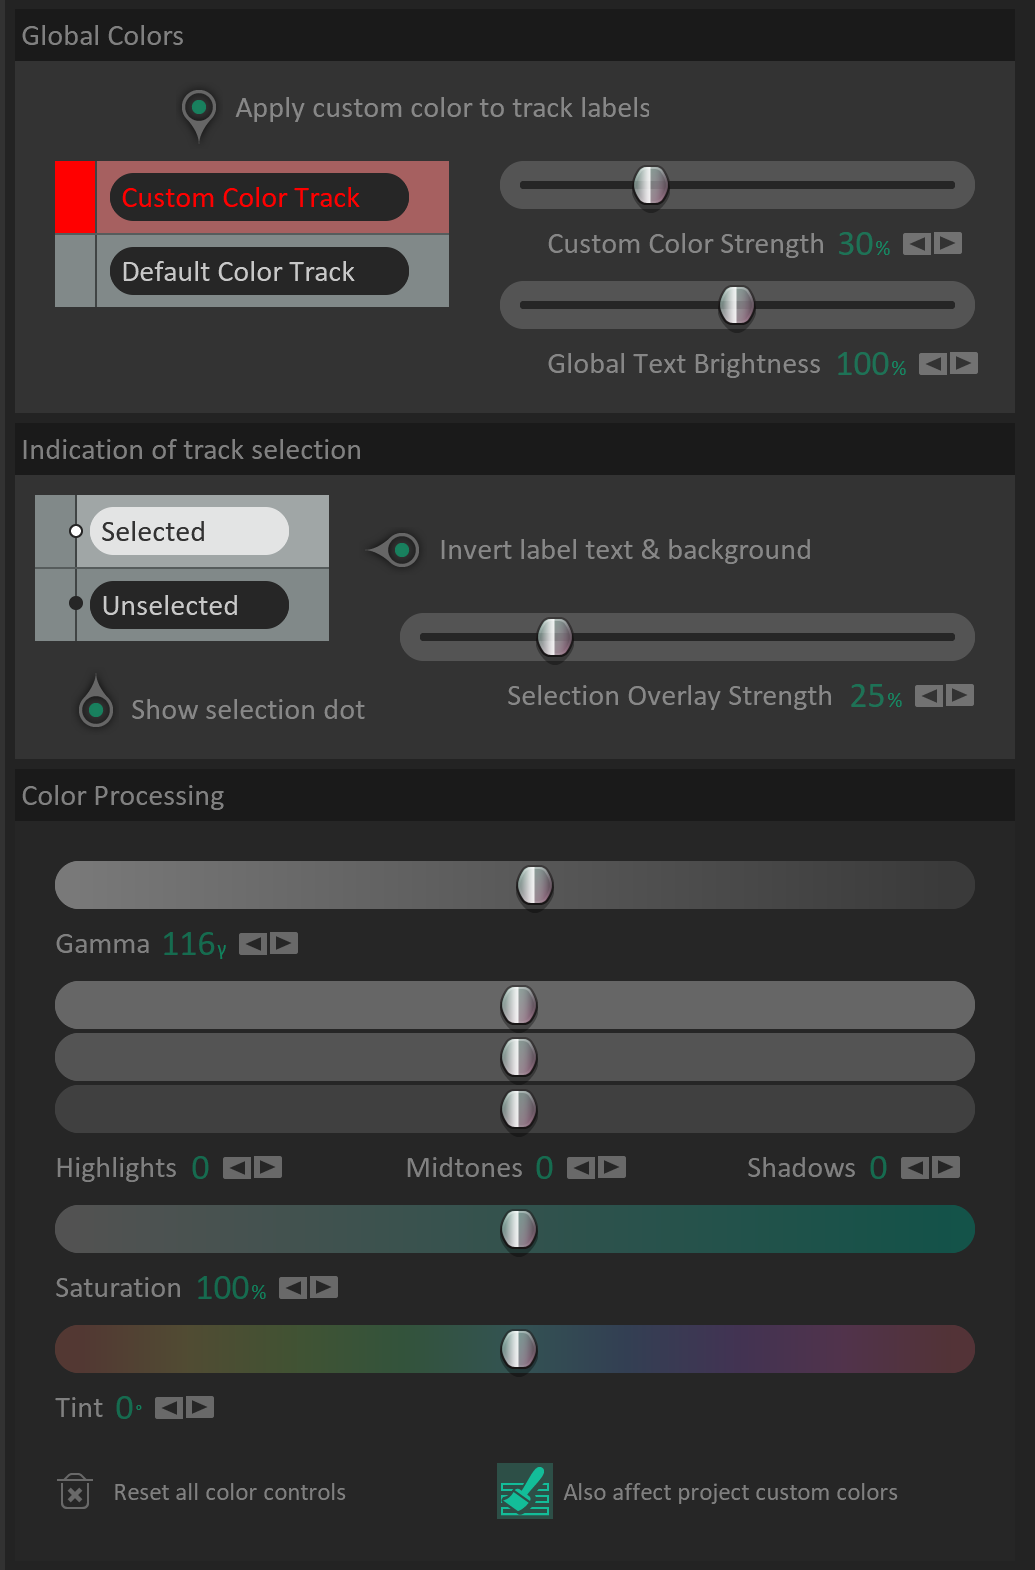This screenshot has height=1570, width=1035.
Task: Collapse the Color Processing section header
Action: point(123,795)
